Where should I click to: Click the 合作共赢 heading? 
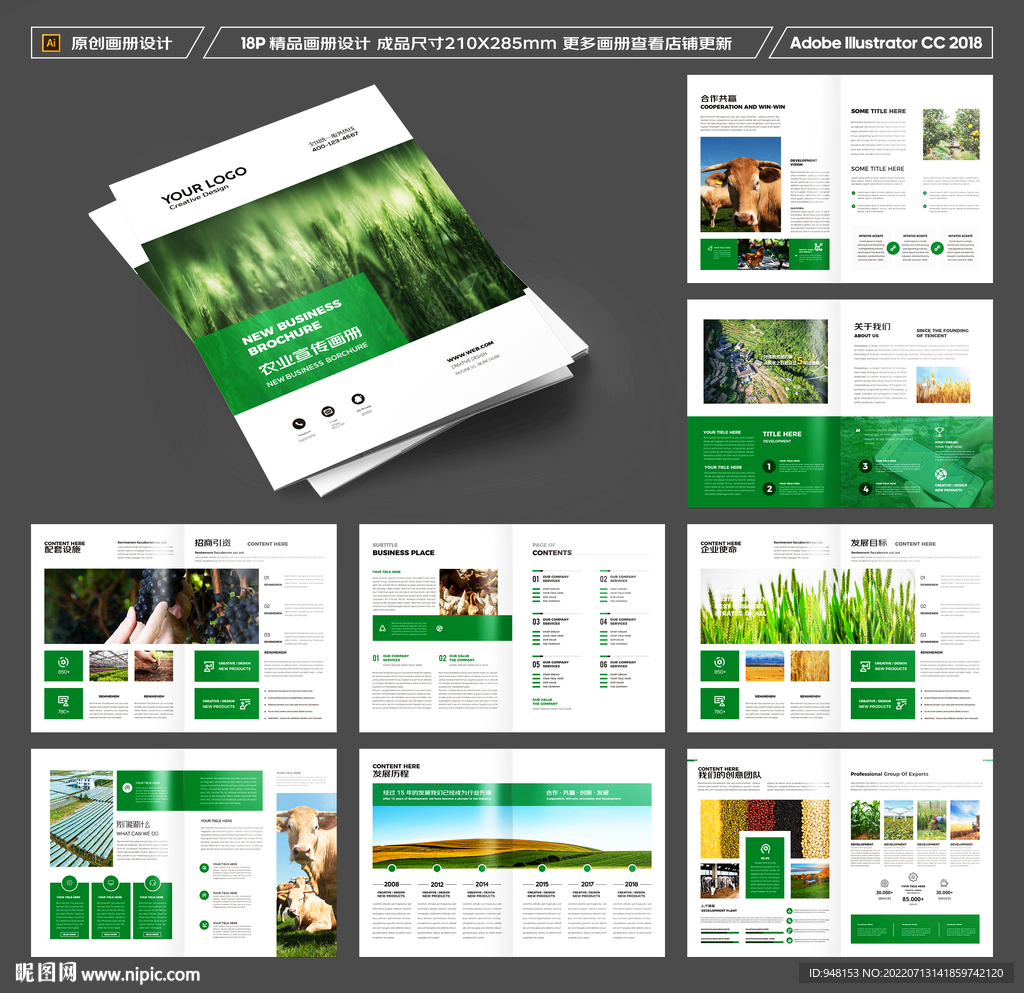pyautogui.click(x=718, y=98)
